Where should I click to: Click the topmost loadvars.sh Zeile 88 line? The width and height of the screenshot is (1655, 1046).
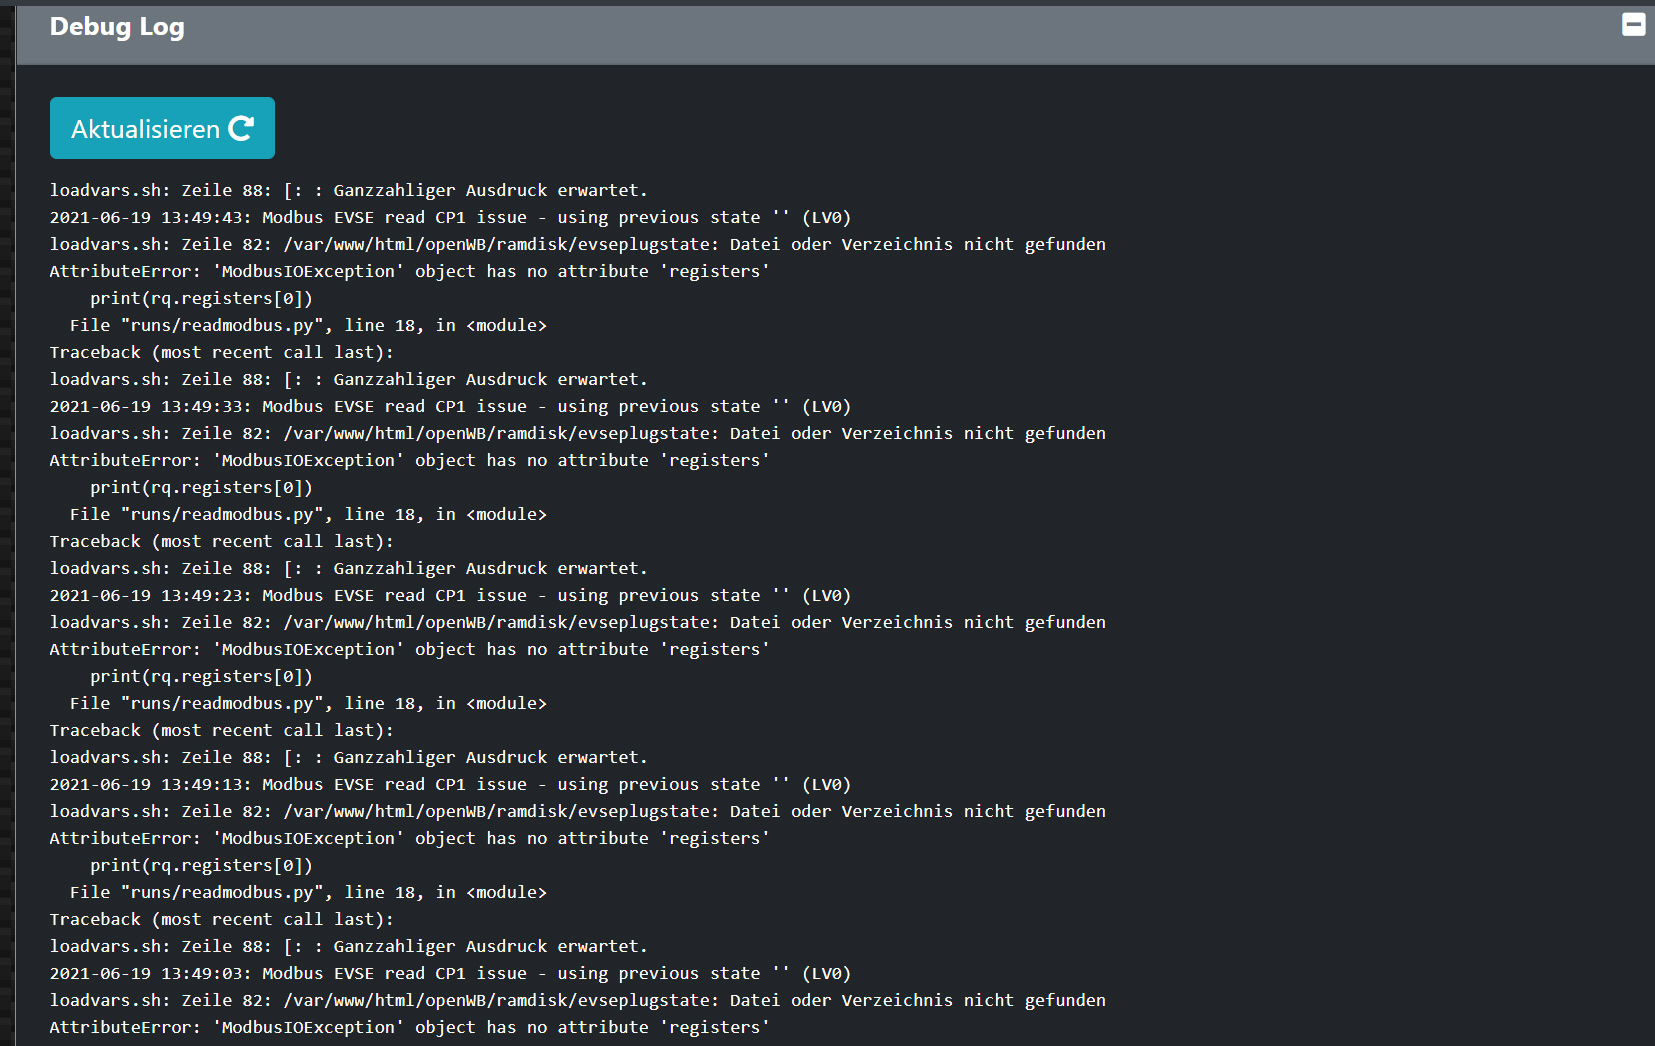click(x=348, y=190)
